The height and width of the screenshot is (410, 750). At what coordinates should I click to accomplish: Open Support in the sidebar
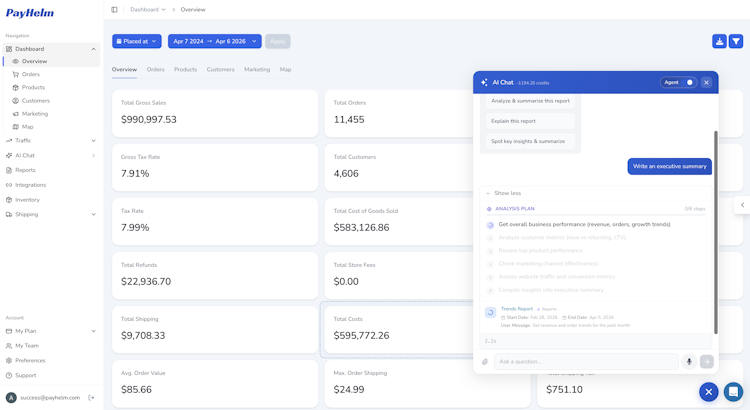(x=25, y=375)
